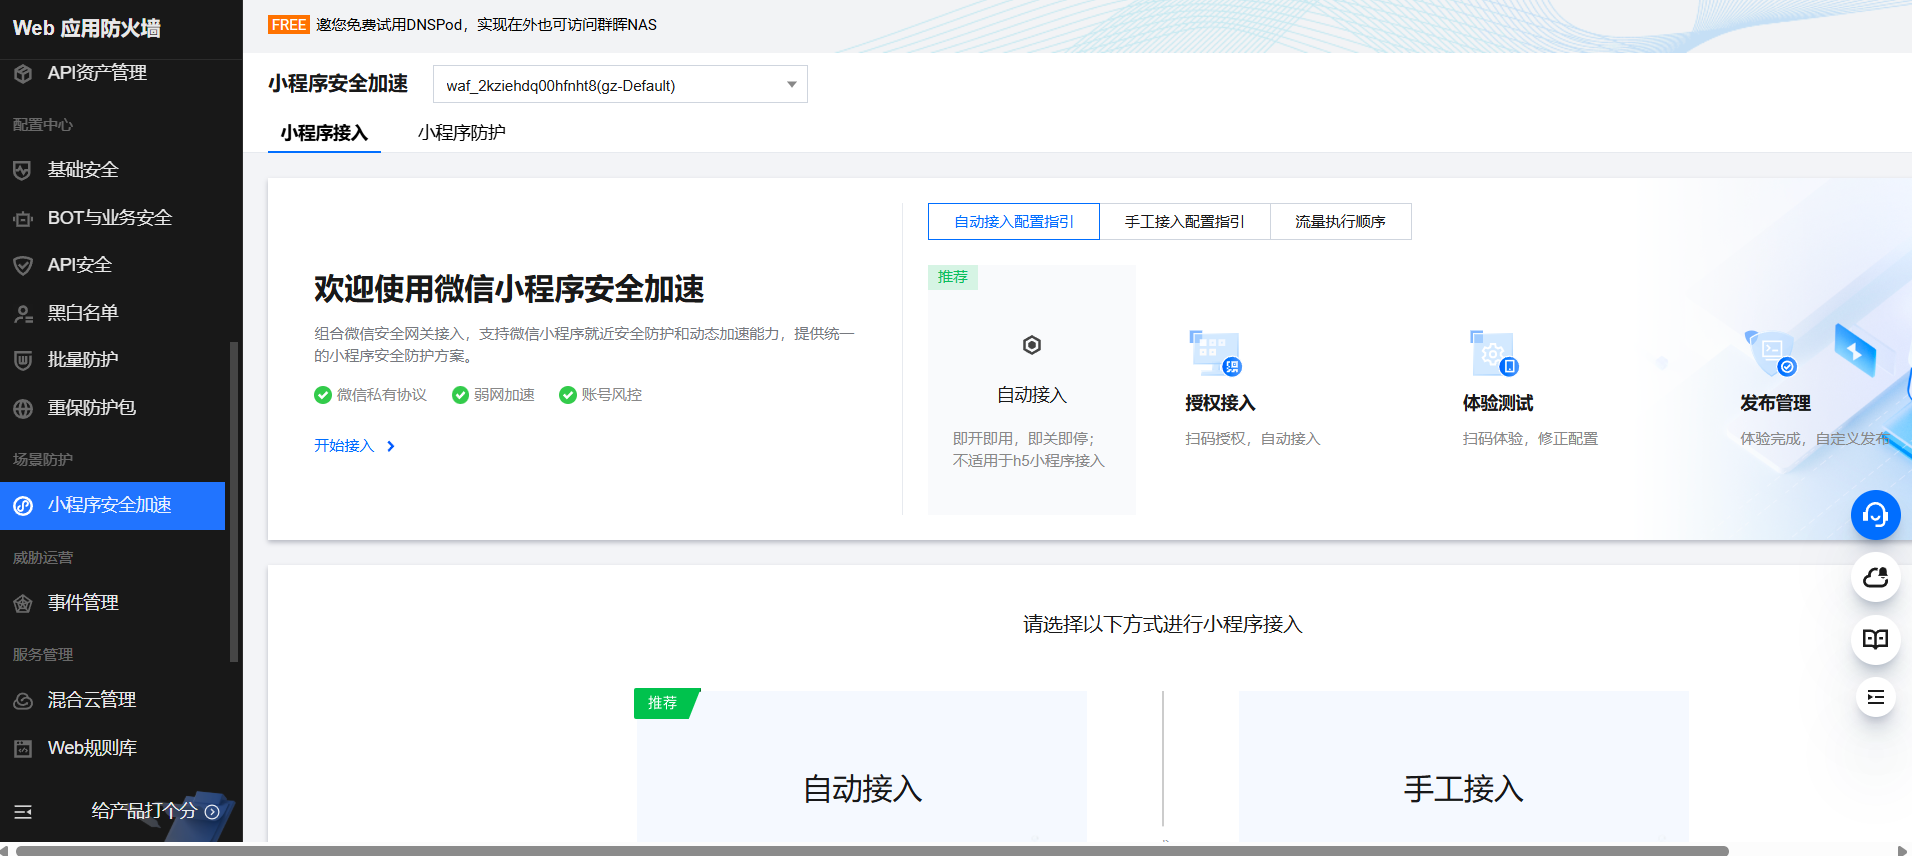
Task: Click the 事件管理 sidebar icon
Action: (x=23, y=603)
